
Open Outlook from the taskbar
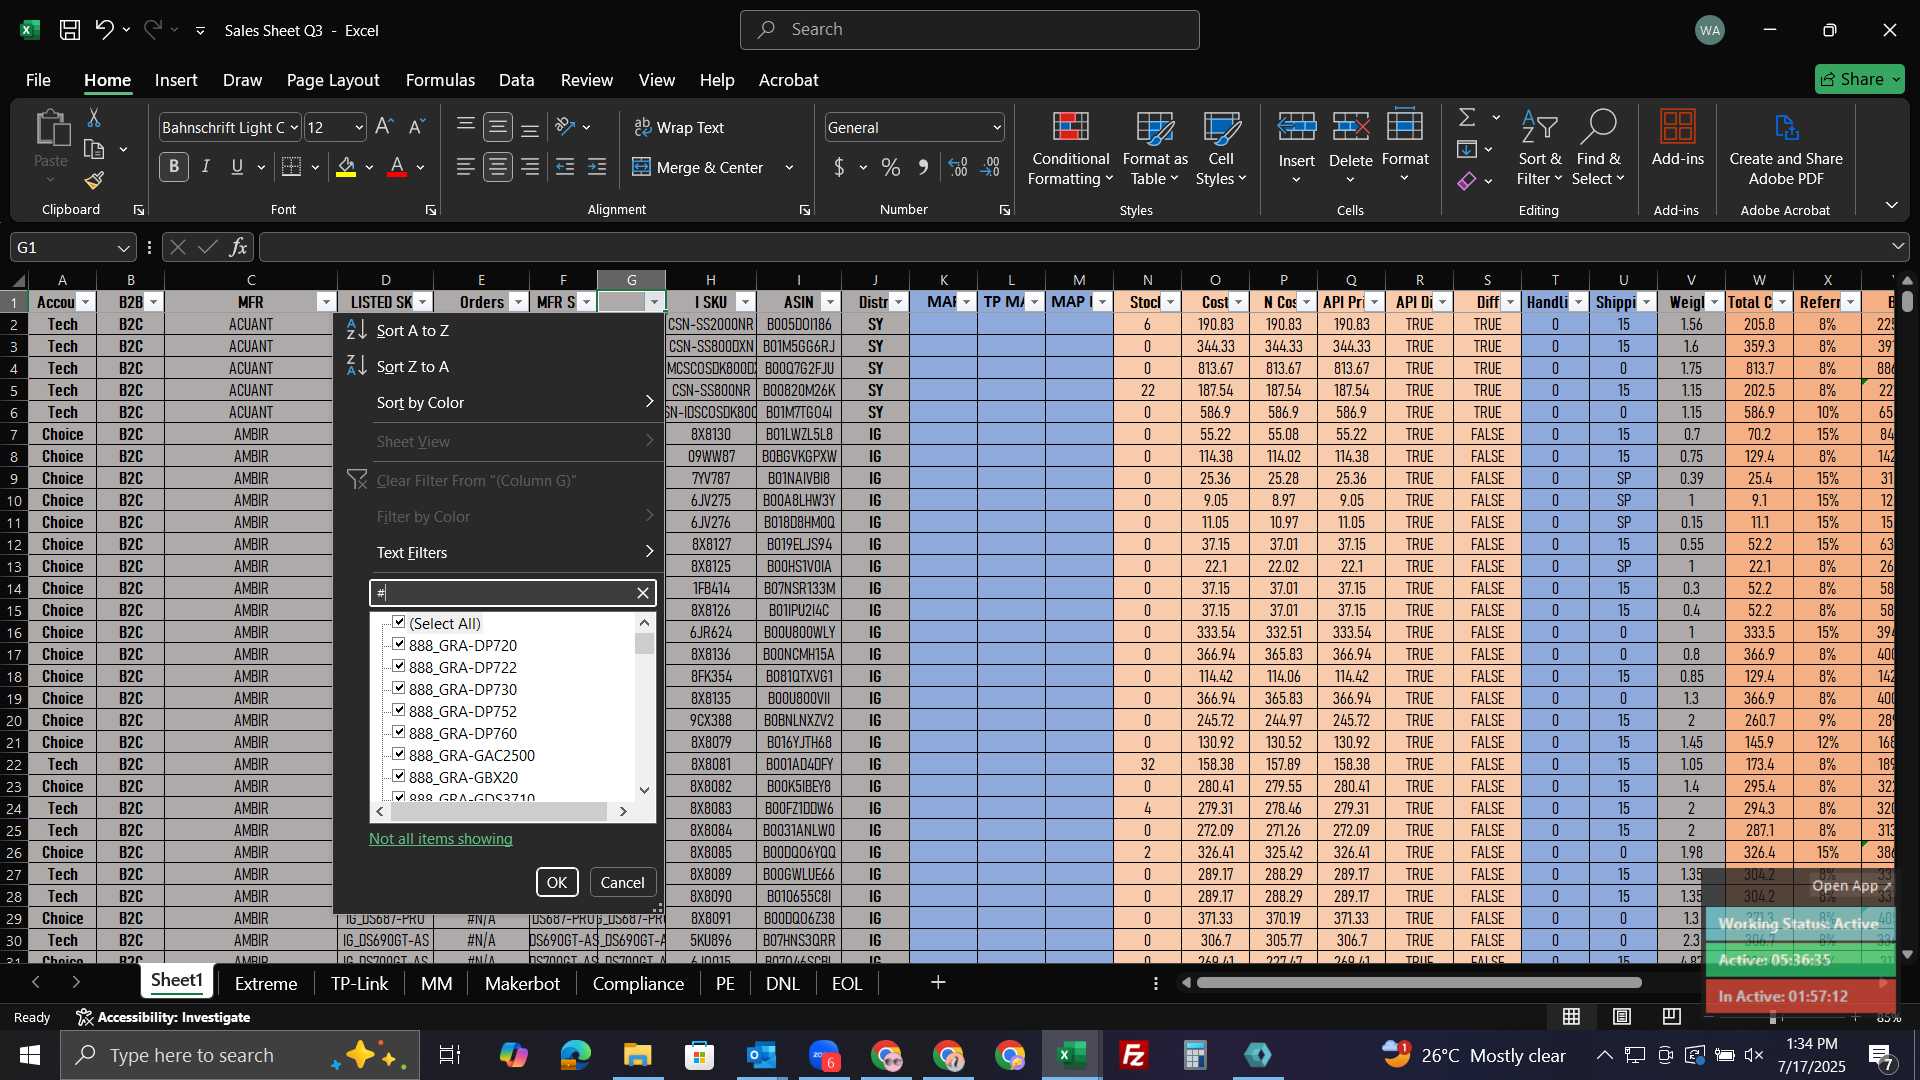762,1055
